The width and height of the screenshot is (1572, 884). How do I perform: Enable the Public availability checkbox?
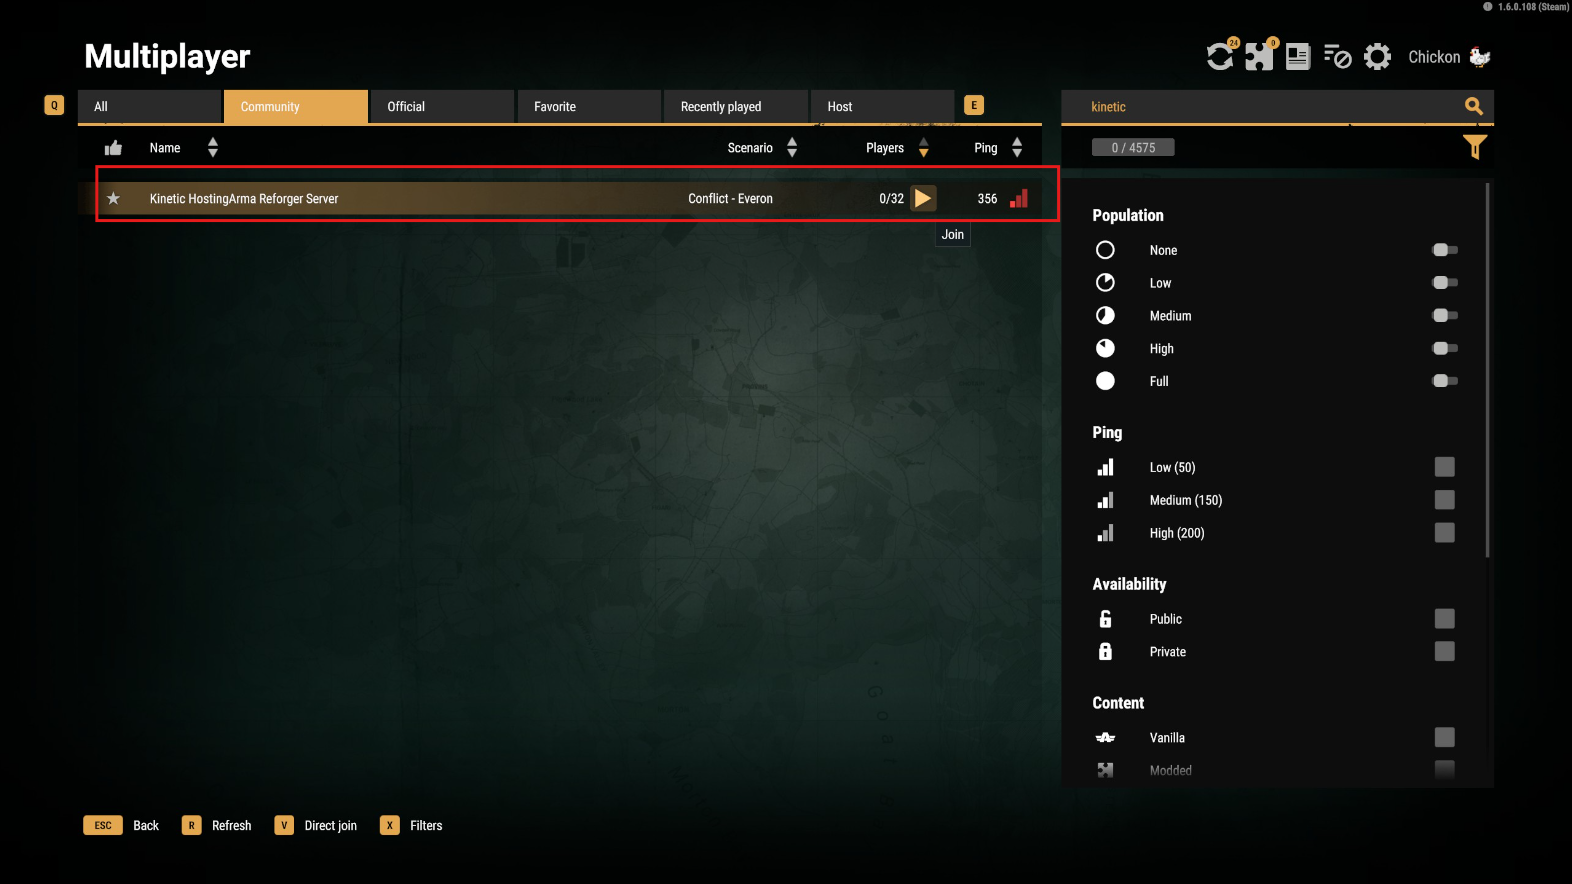coord(1444,619)
